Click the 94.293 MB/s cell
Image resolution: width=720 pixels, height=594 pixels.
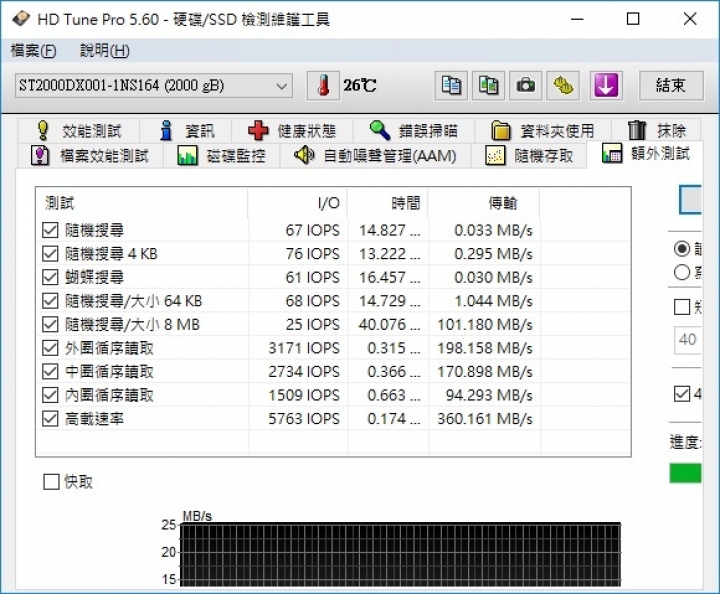coord(489,395)
